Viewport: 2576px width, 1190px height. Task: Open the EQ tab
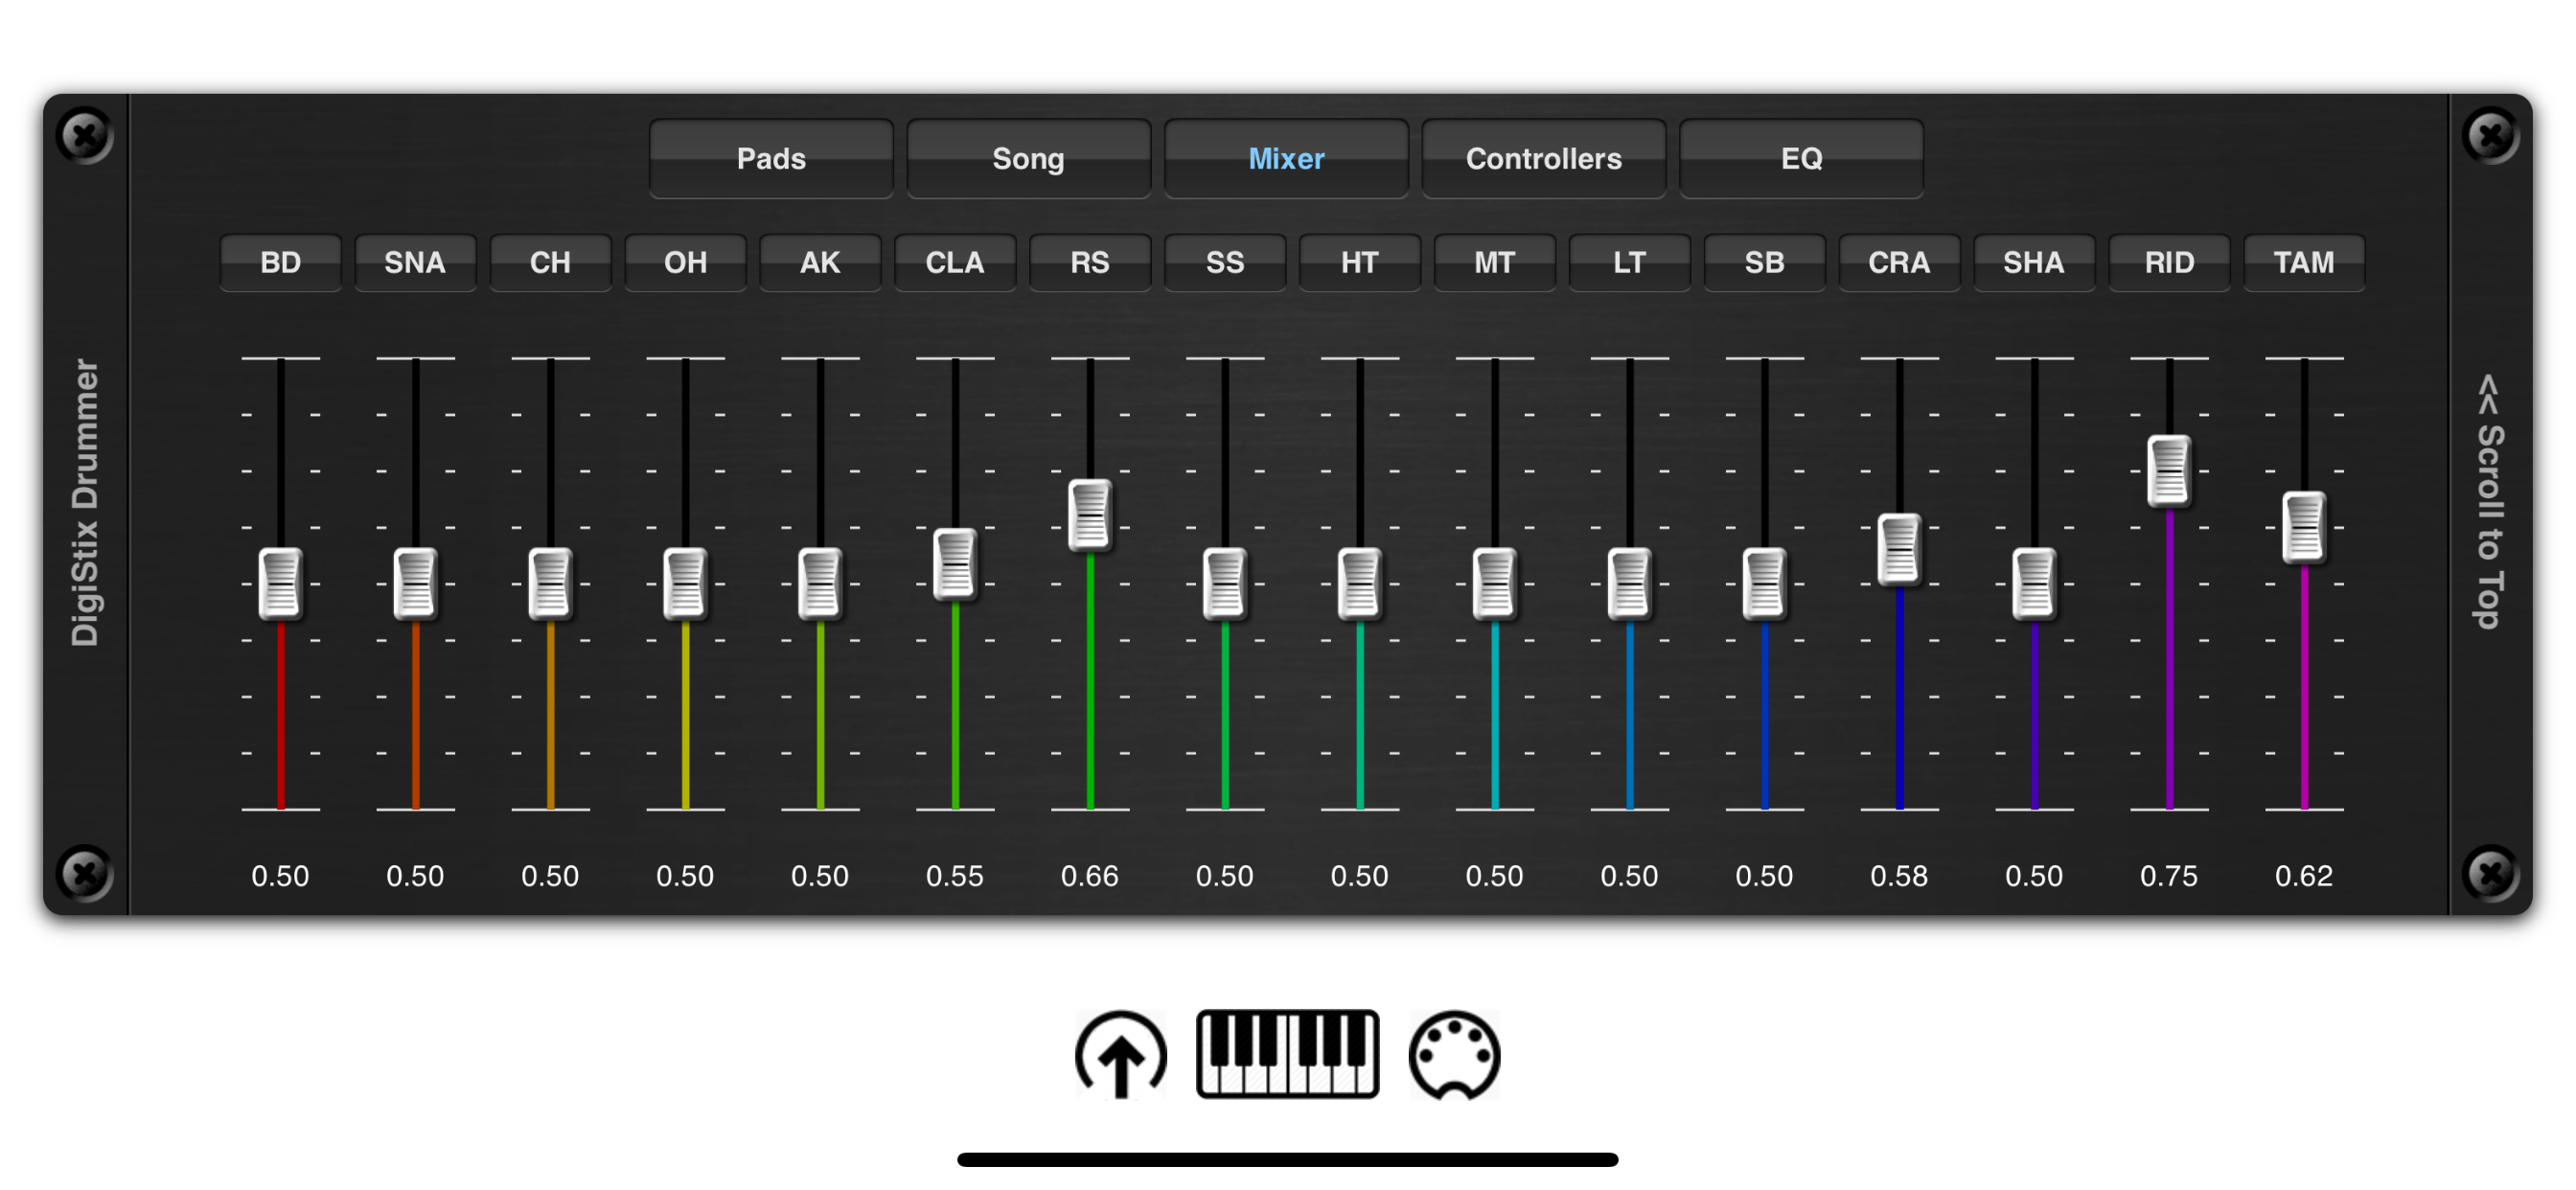point(1801,158)
